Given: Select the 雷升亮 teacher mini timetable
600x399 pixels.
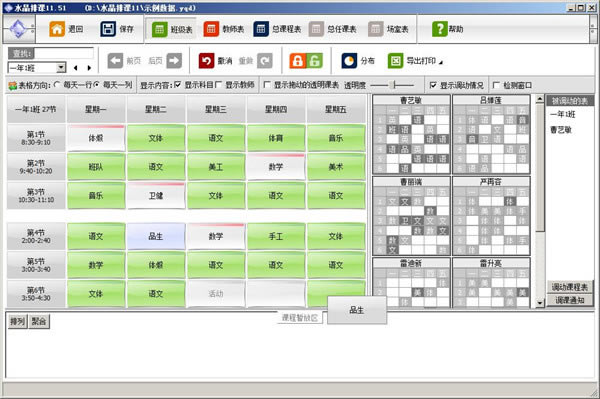Looking at the screenshot, I should tap(491, 283).
